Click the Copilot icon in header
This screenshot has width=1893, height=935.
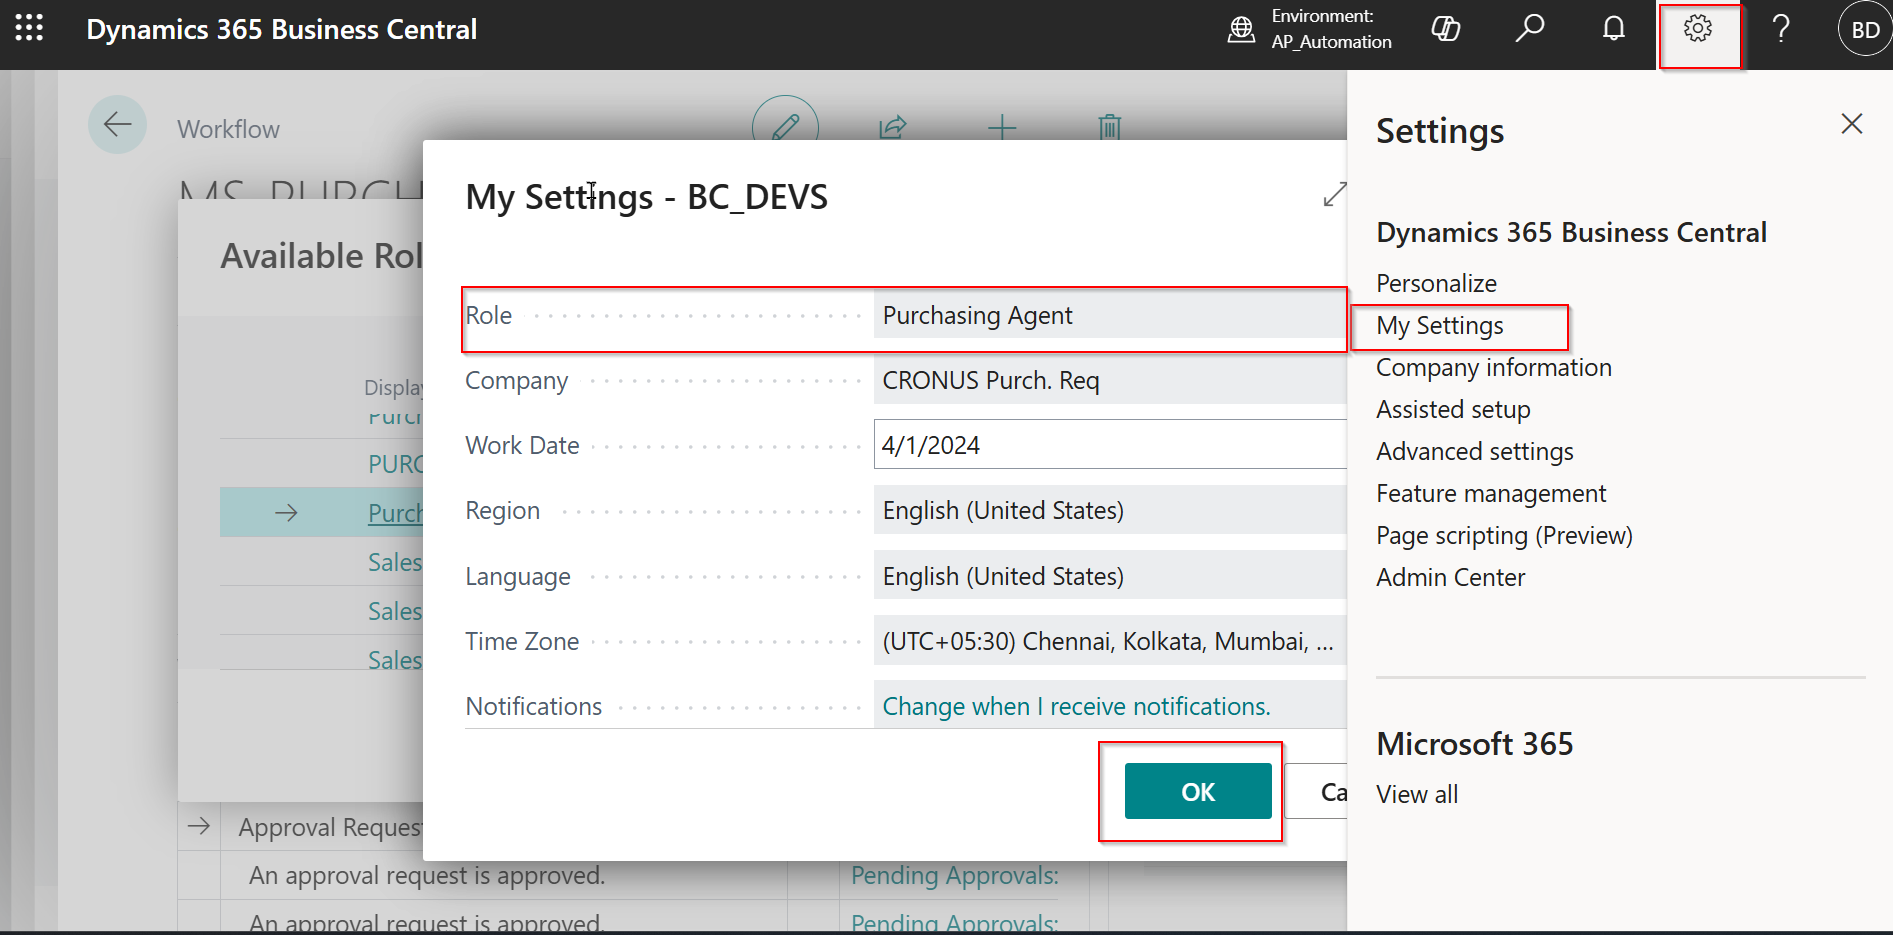[1445, 29]
